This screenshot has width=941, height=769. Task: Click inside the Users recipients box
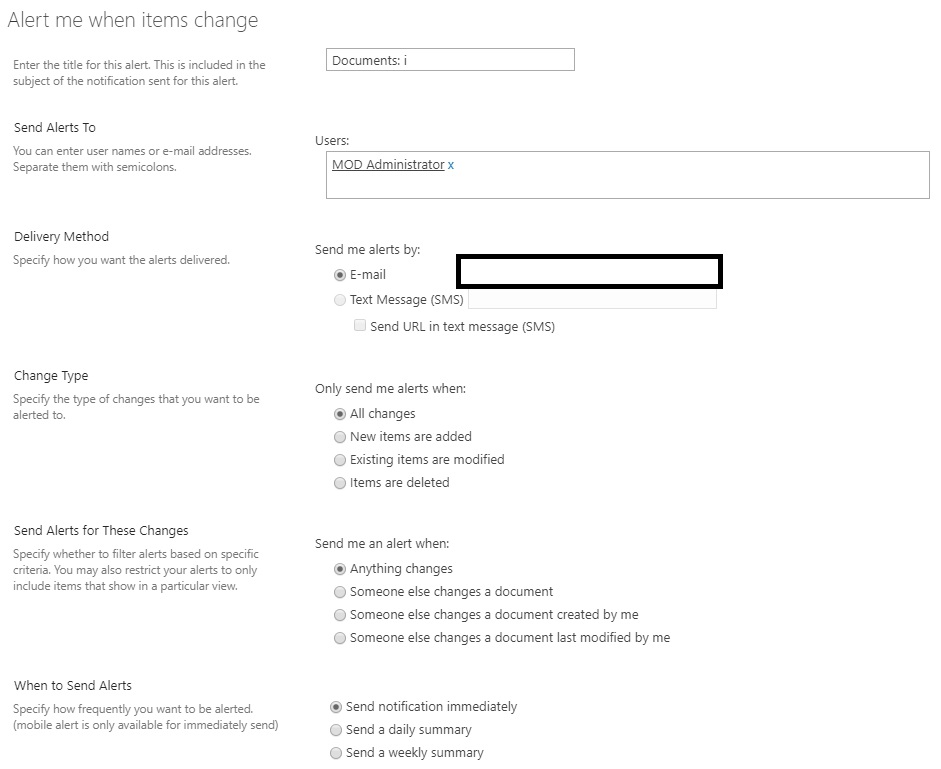[628, 175]
